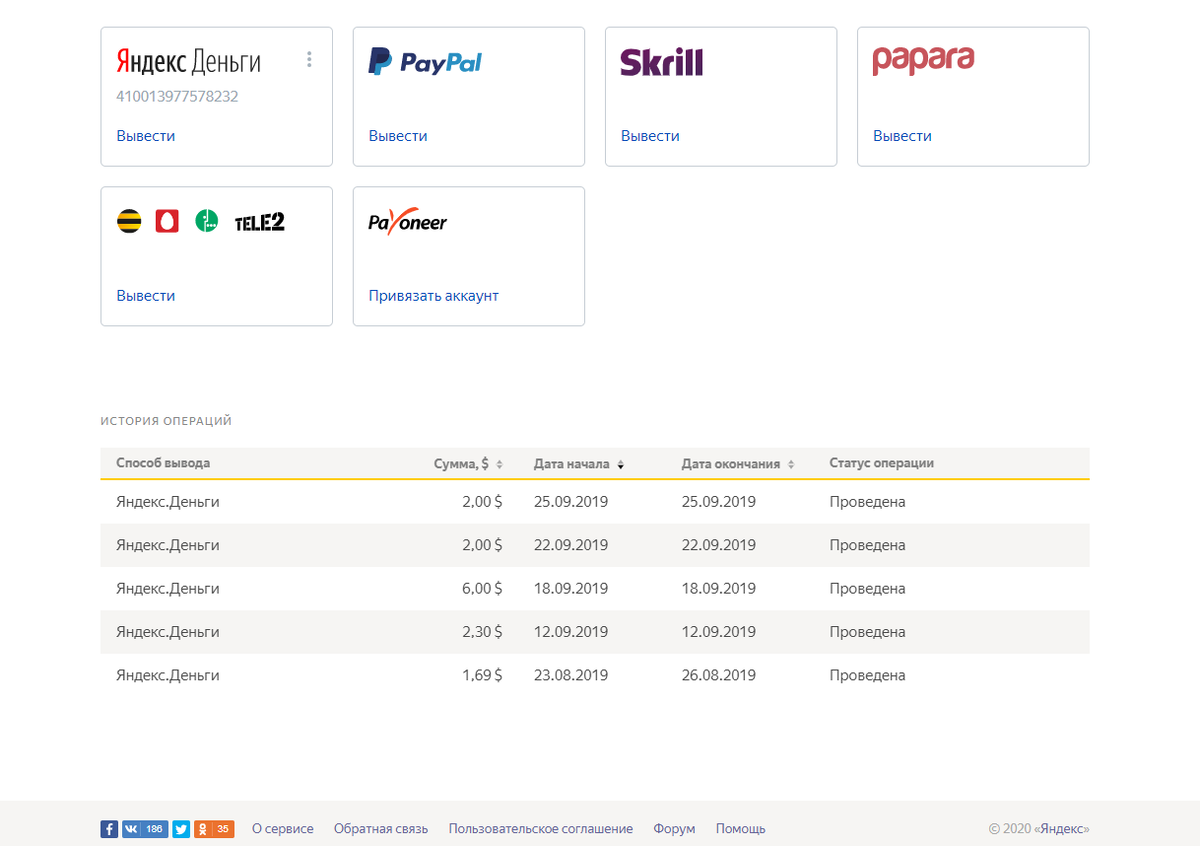Viewport: 1200px width, 846px height.
Task: Open the VK share icon in footer
Action: (131, 829)
